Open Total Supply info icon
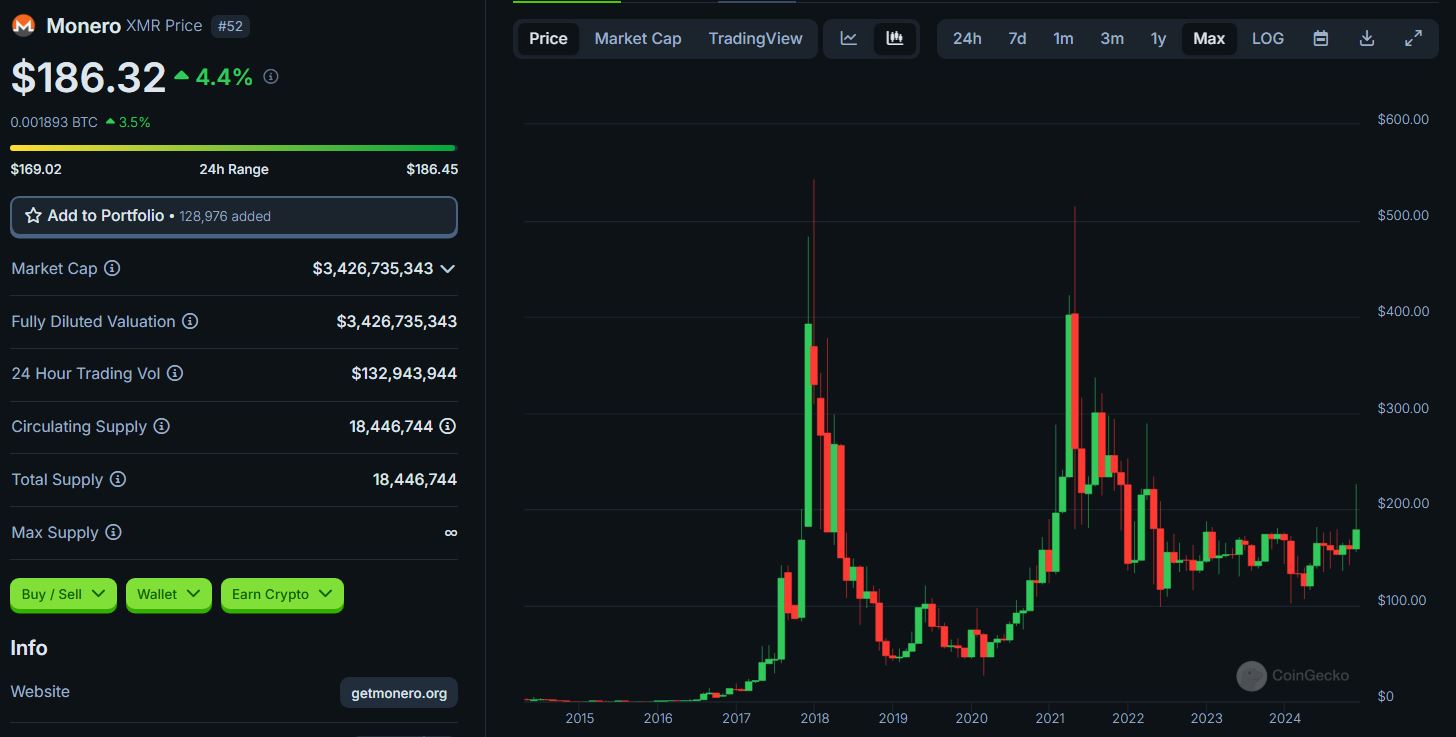Image resolution: width=1456 pixels, height=737 pixels. [x=118, y=479]
